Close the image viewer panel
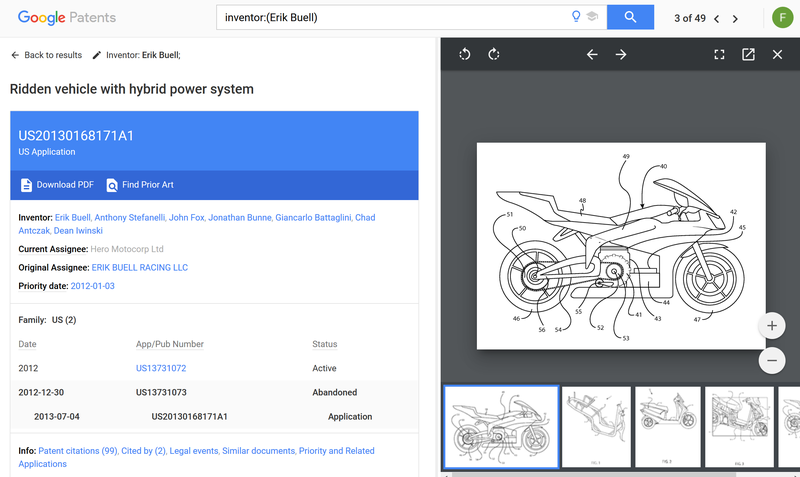This screenshot has height=477, width=800. (777, 54)
